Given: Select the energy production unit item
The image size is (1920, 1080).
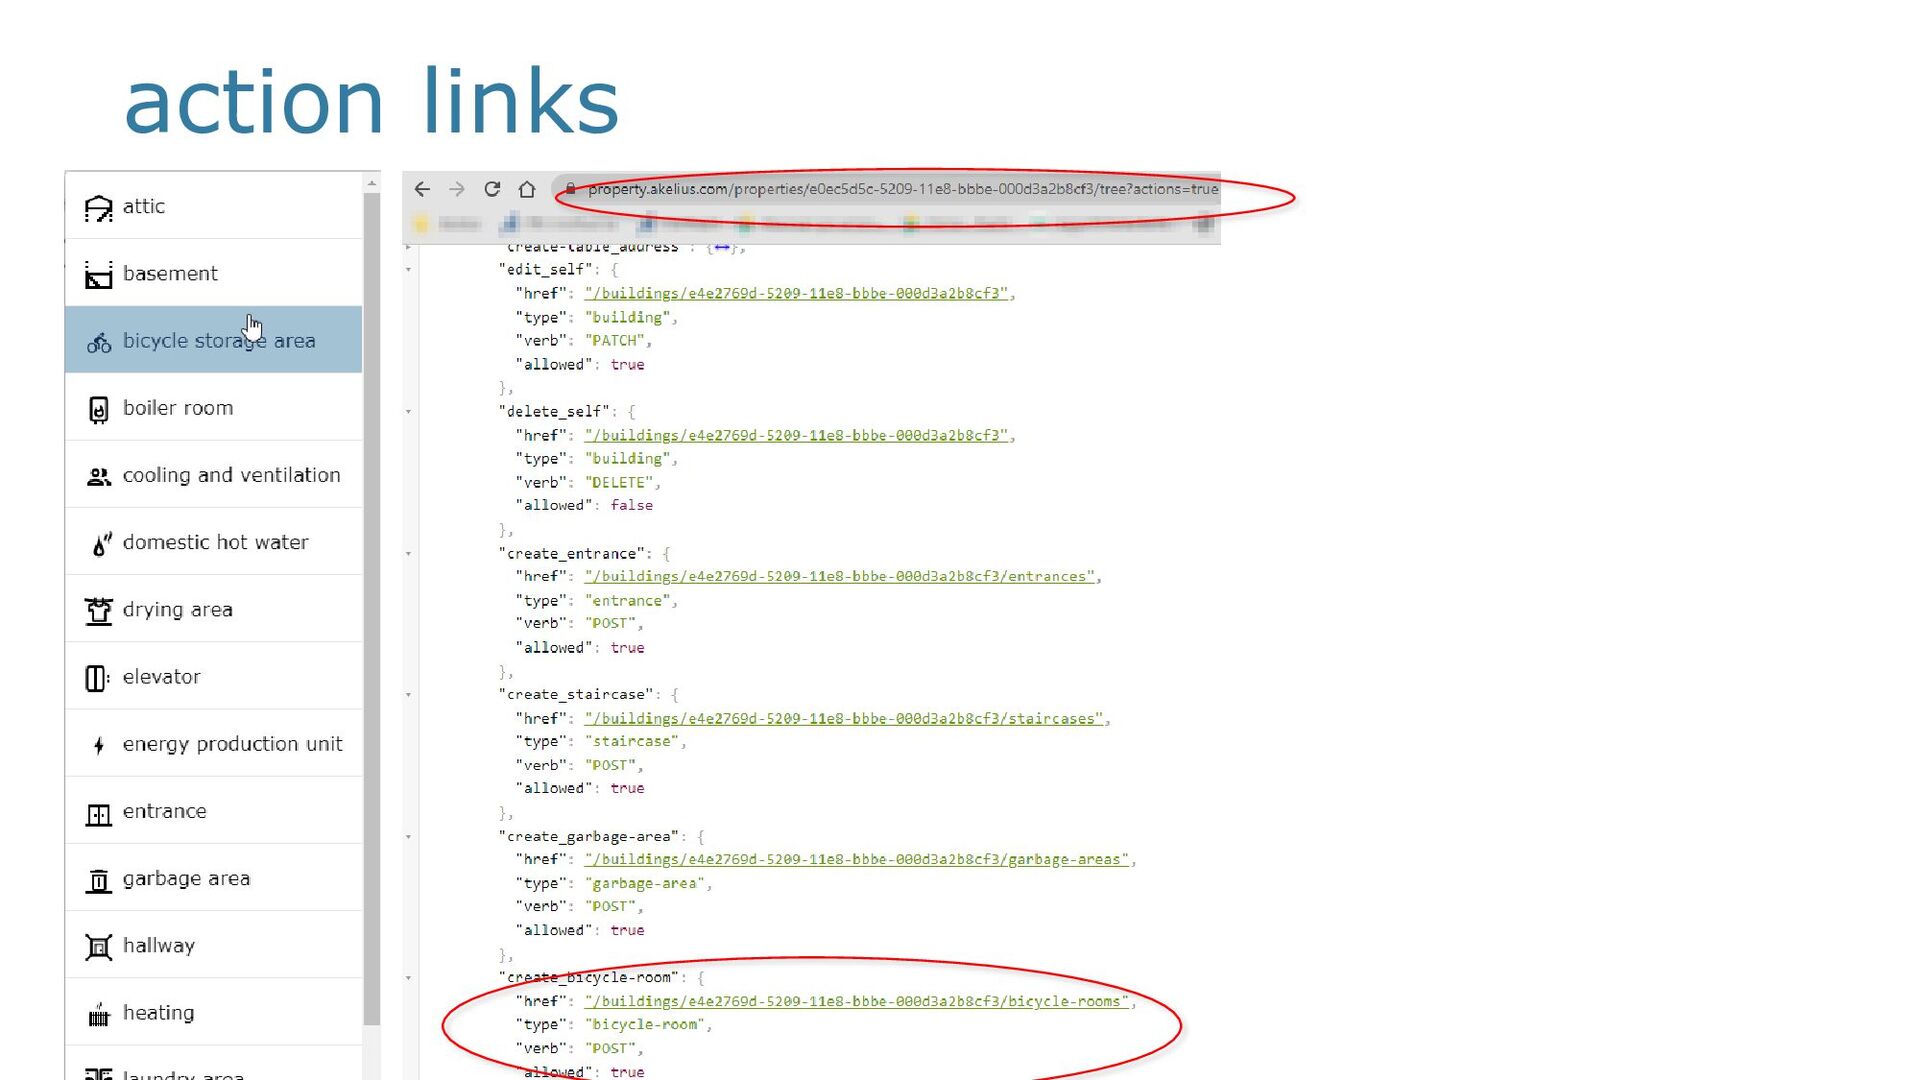Looking at the screenshot, I should 232,744.
